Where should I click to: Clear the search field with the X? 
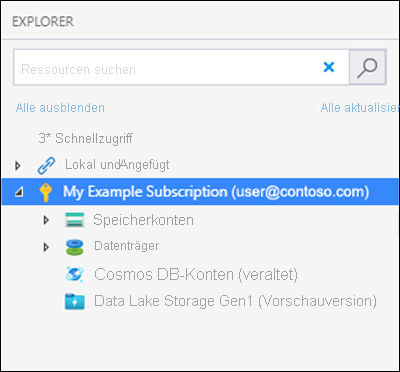pos(329,67)
